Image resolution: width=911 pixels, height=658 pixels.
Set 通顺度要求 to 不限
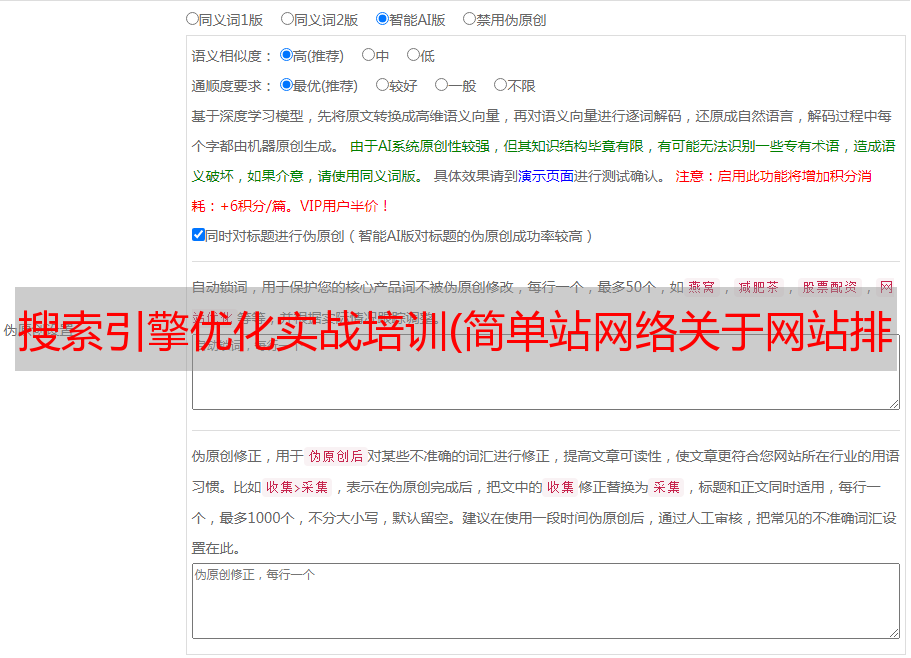click(500, 85)
